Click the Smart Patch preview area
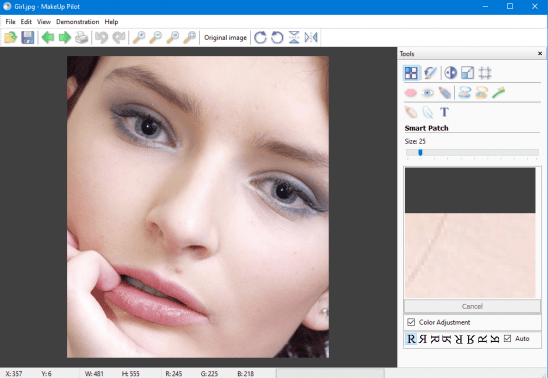 coord(470,233)
